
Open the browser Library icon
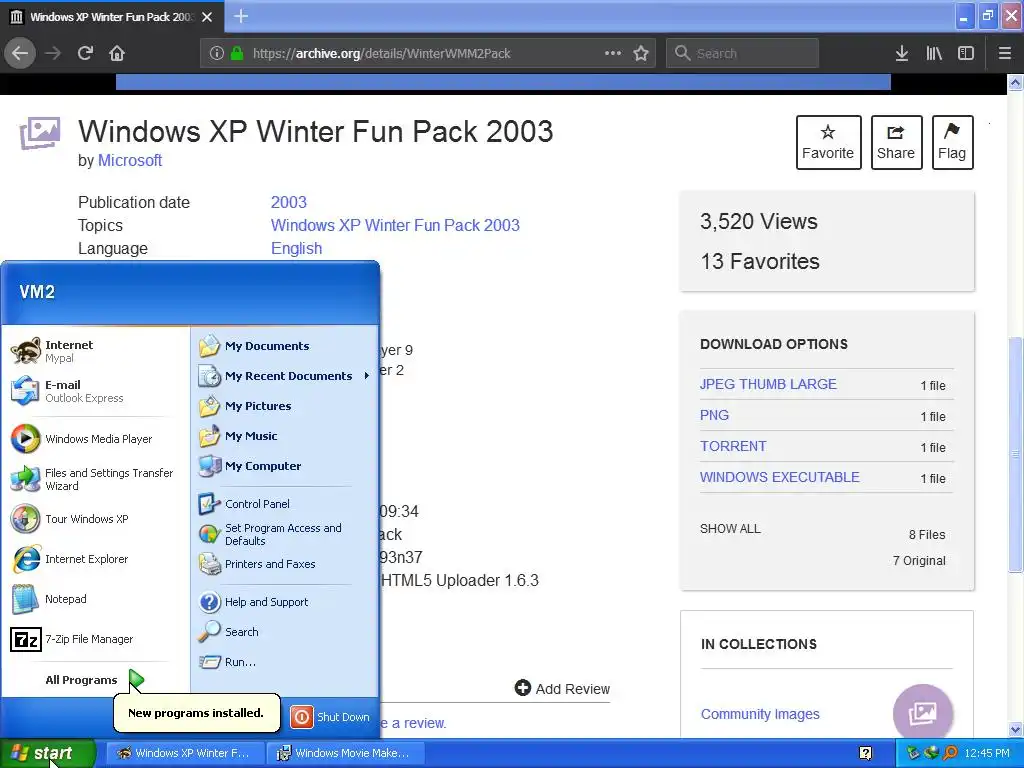934,53
